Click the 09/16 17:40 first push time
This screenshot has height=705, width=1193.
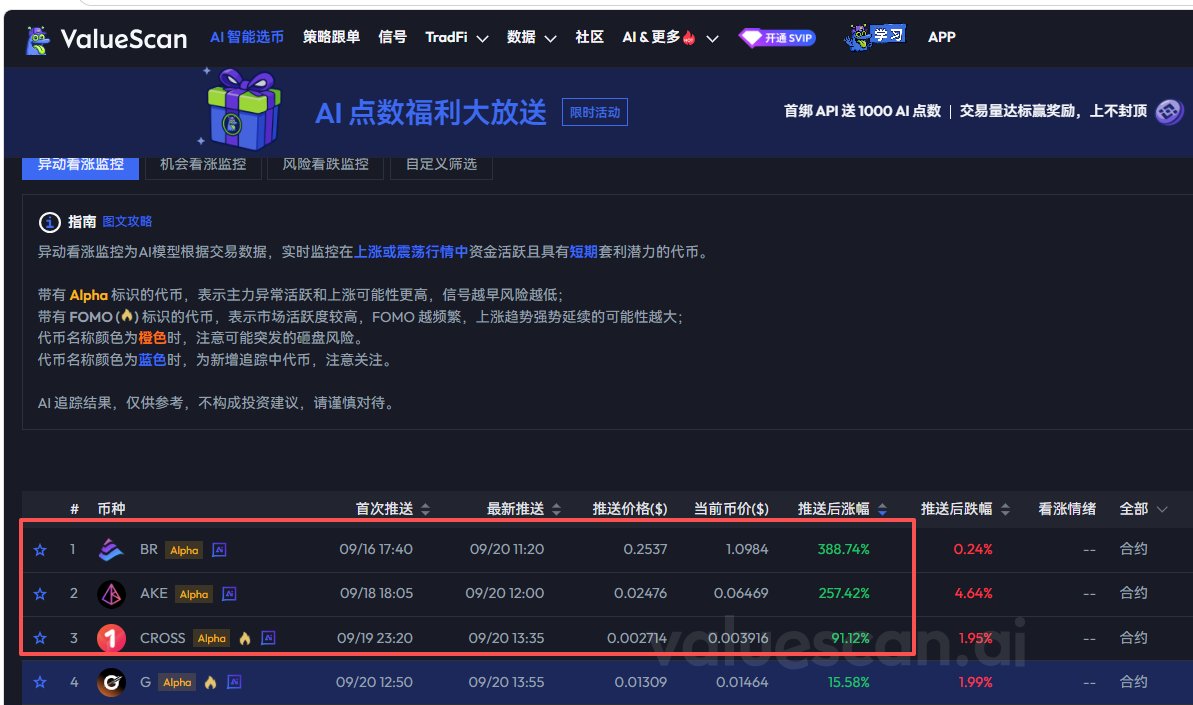[376, 549]
